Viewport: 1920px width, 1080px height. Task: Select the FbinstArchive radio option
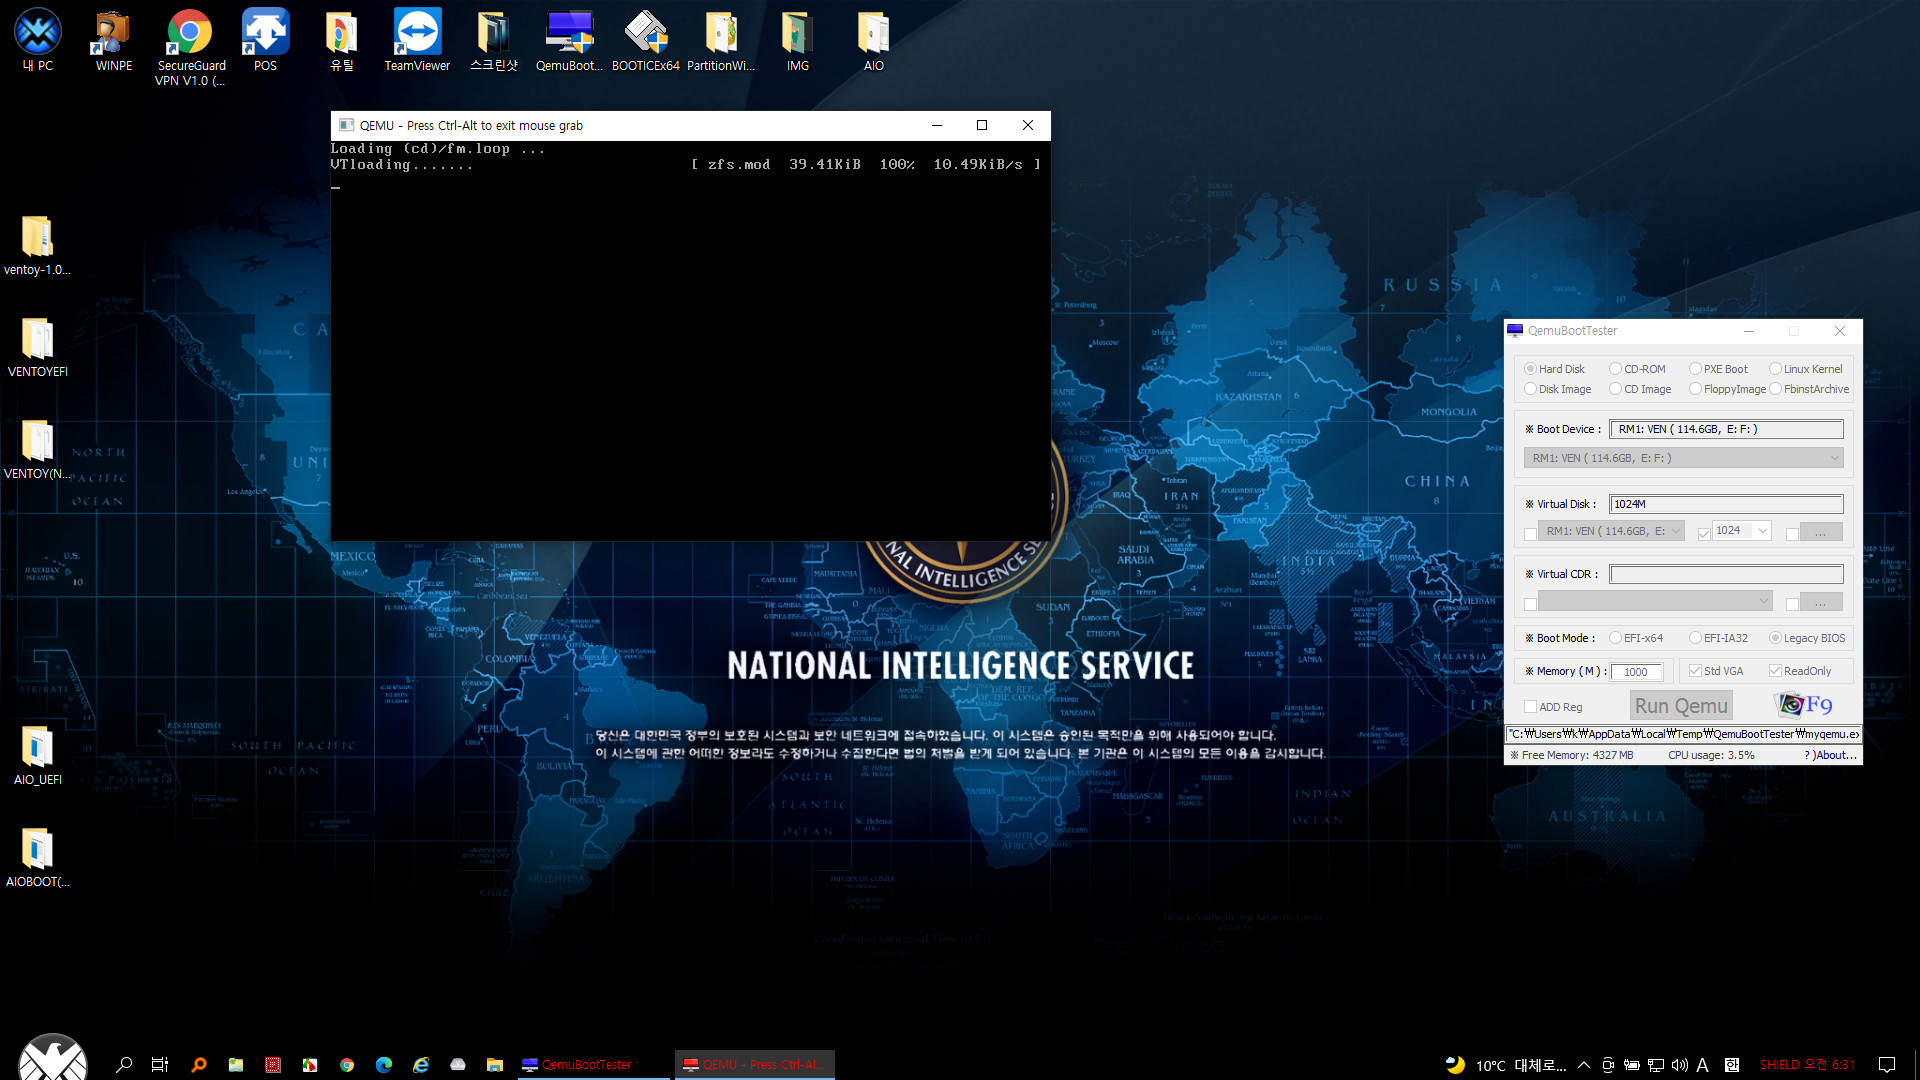point(1809,389)
